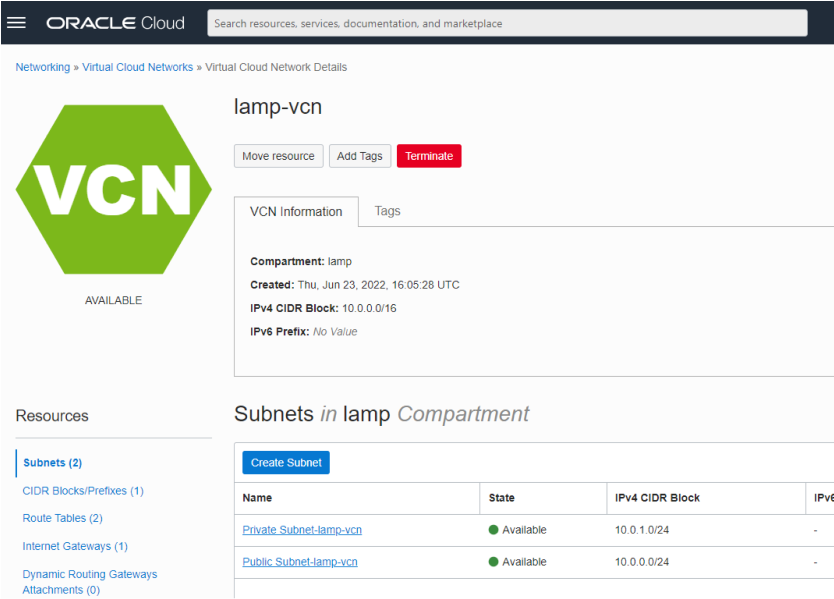Create a new subnet

[285, 462]
